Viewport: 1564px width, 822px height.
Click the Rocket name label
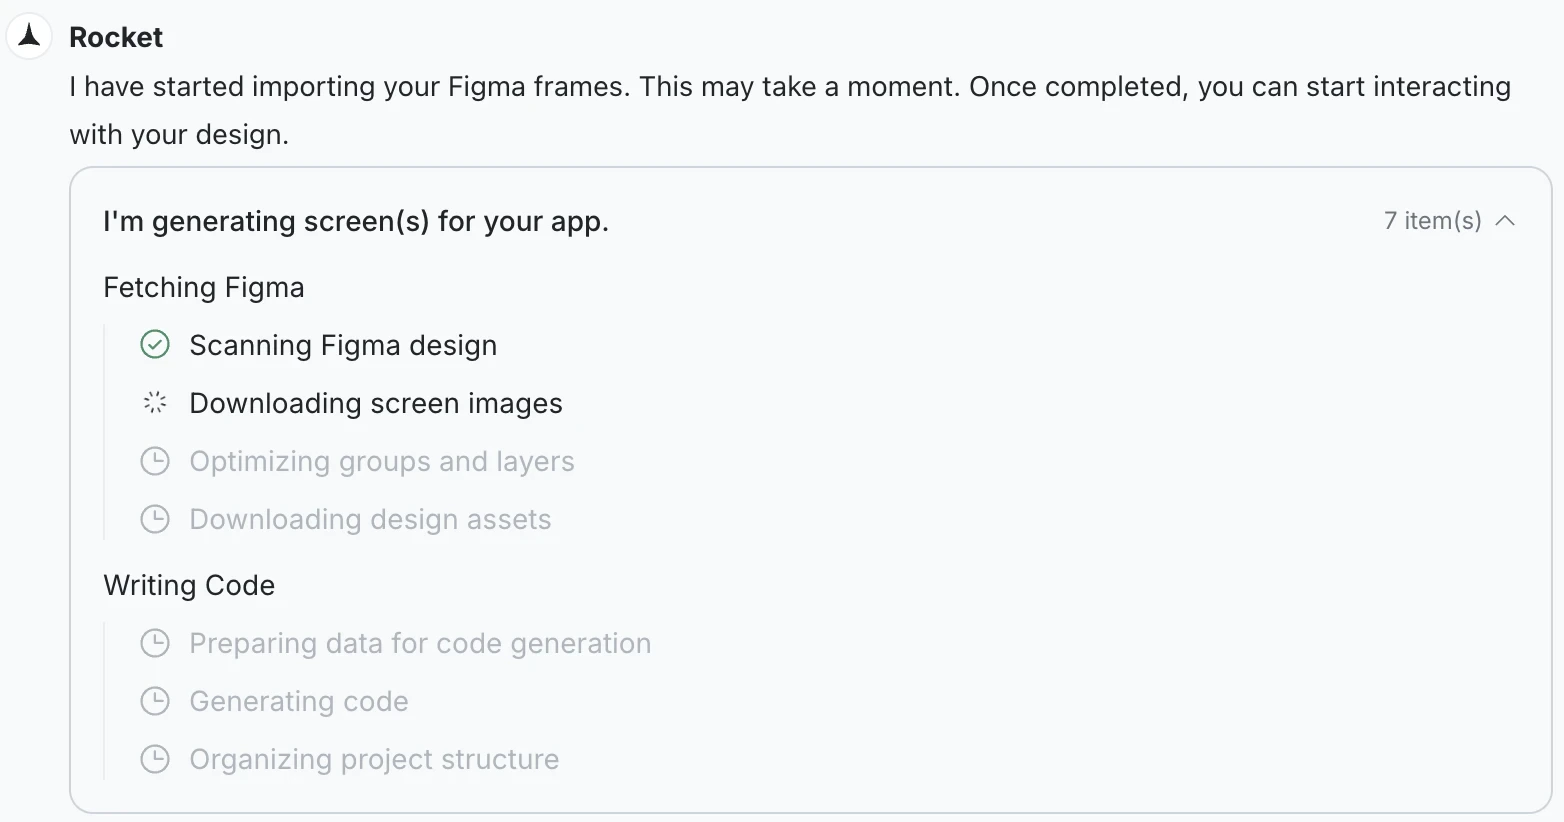coord(116,36)
